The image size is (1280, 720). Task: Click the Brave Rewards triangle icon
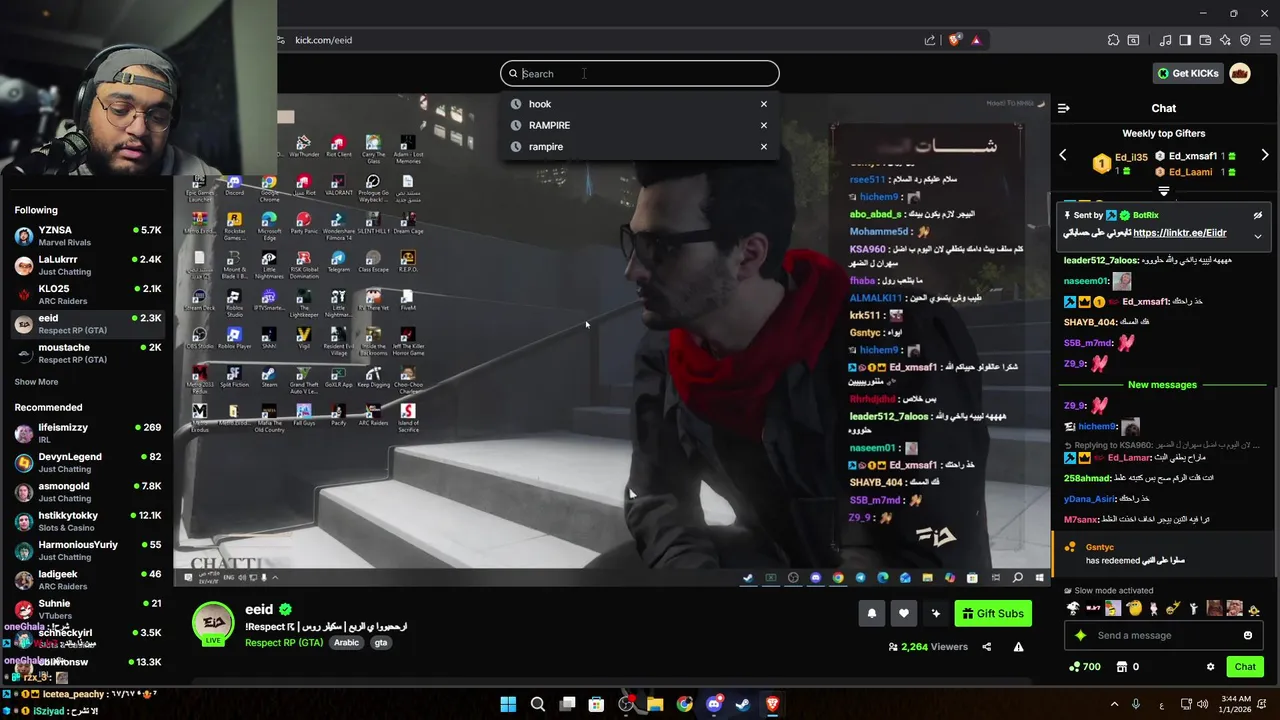976,40
